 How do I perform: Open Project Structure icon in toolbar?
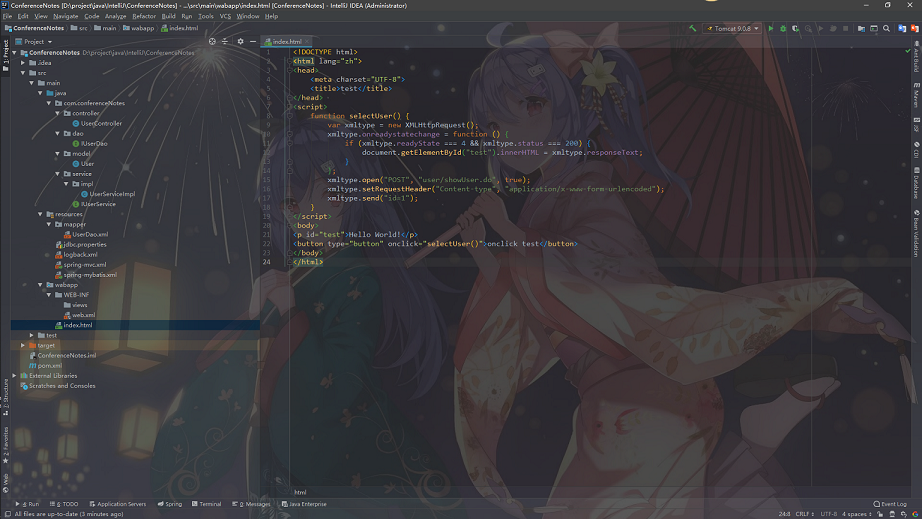point(861,28)
